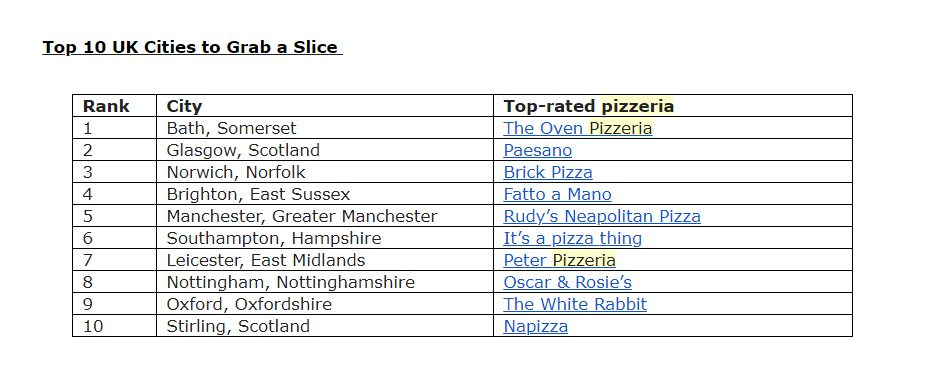This screenshot has width=932, height=384.
Task: Open The Oven Pizzeria link
Action: pos(577,128)
